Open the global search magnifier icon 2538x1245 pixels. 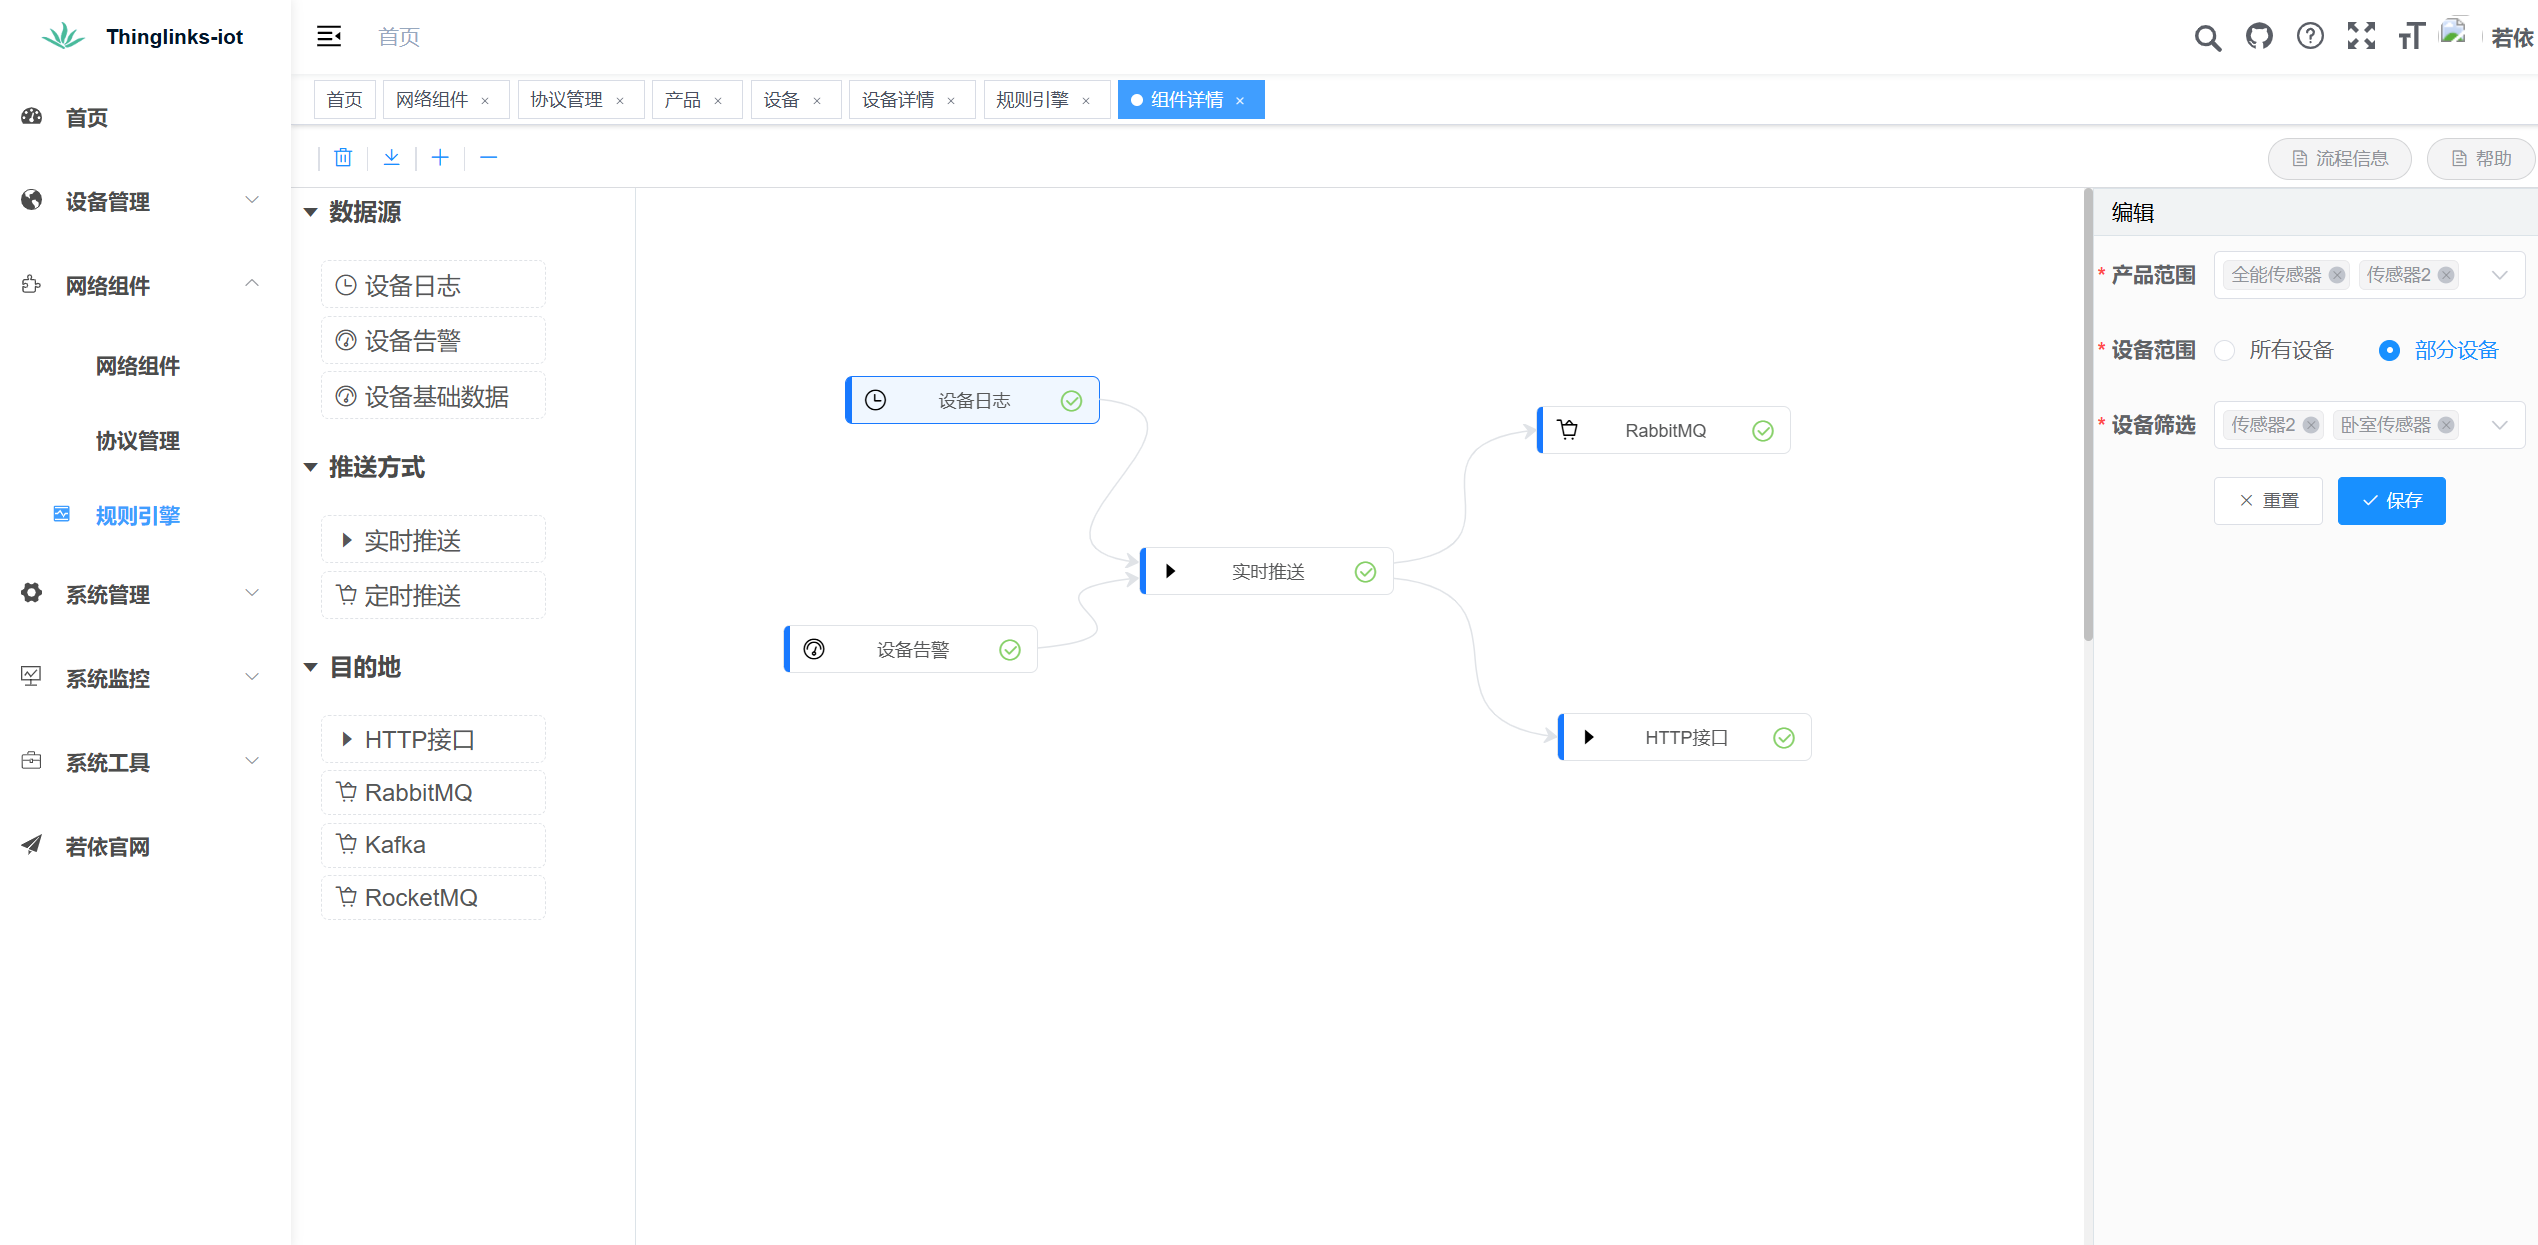click(2207, 37)
